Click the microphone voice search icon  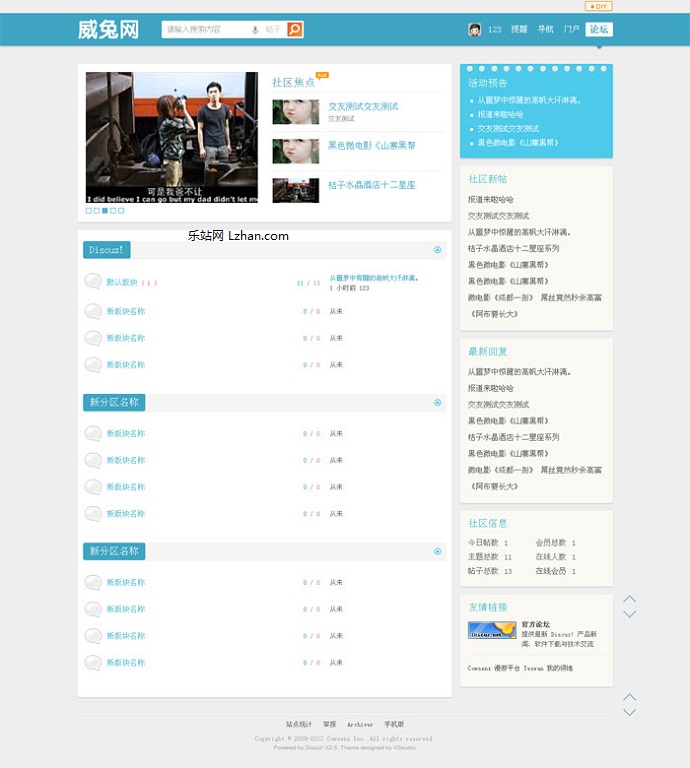coord(255,30)
